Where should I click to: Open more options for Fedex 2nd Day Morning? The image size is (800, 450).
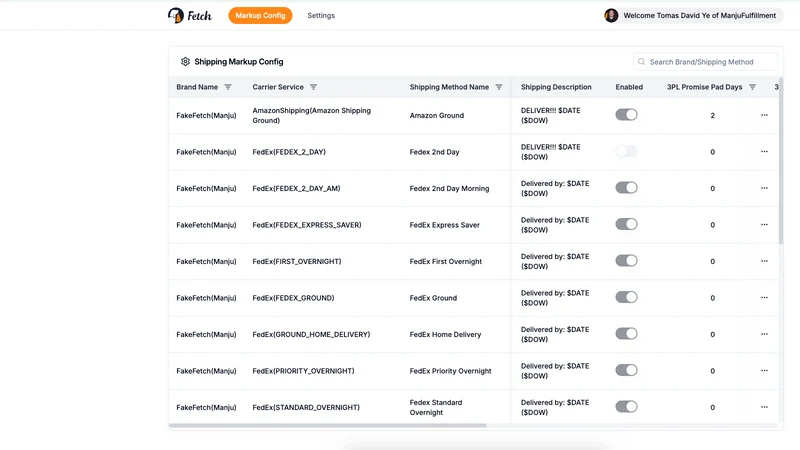click(764, 188)
